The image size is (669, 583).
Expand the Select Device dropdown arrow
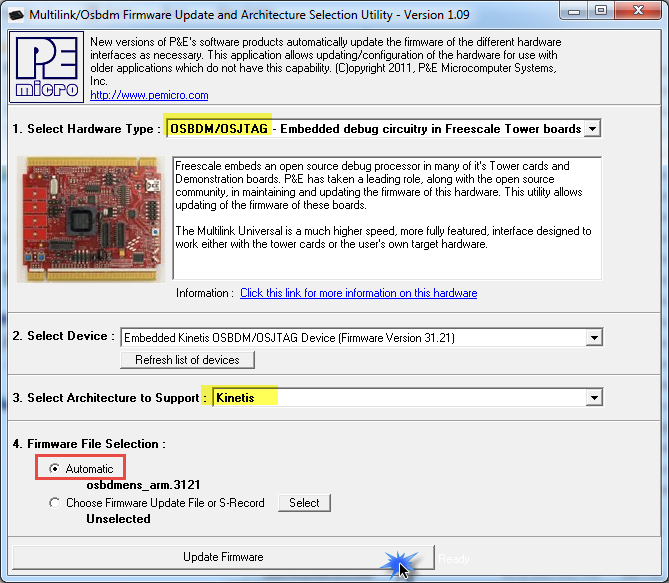coord(594,338)
